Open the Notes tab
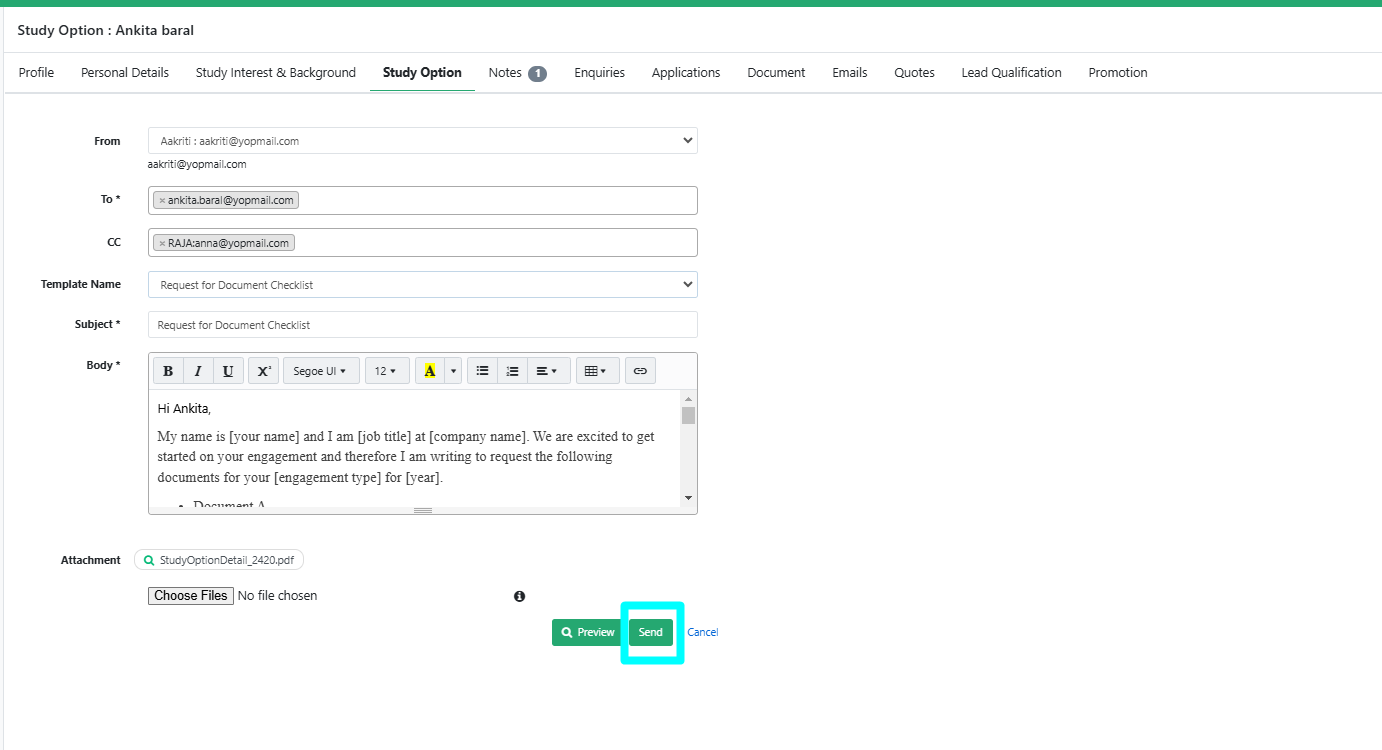1382x750 pixels. tap(517, 73)
